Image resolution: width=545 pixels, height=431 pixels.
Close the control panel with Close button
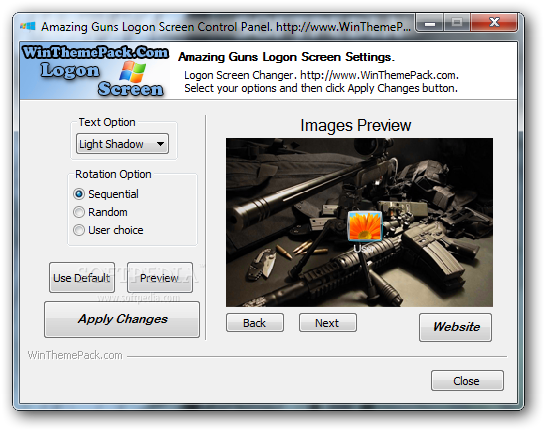coord(467,381)
